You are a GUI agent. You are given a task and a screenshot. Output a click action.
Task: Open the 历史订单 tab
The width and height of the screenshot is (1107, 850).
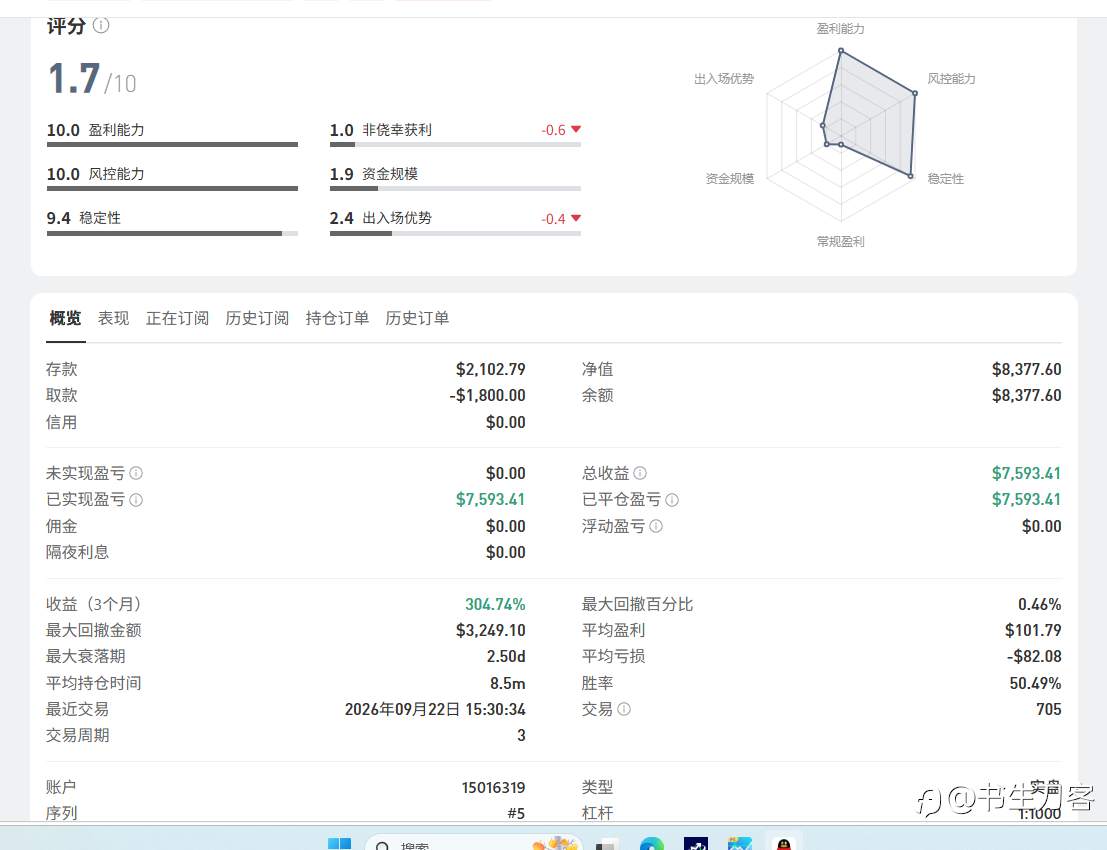point(417,318)
